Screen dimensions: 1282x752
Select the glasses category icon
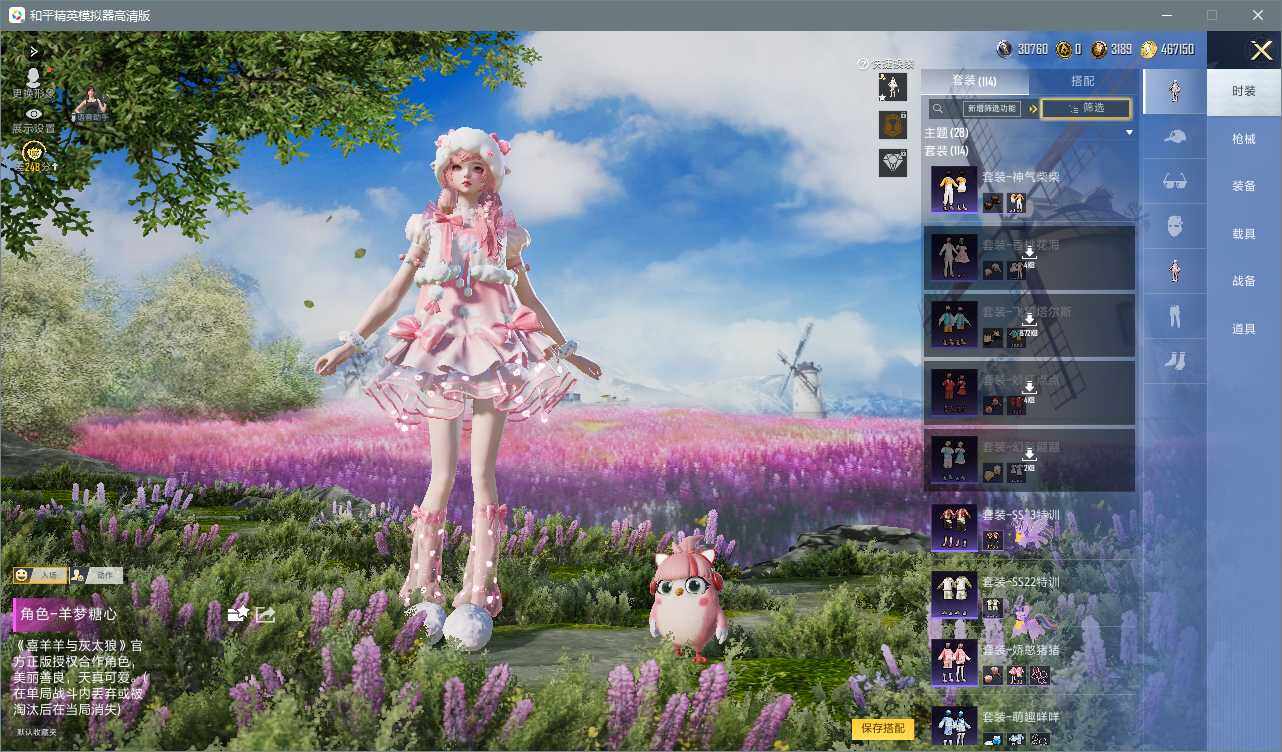[x=1174, y=182]
